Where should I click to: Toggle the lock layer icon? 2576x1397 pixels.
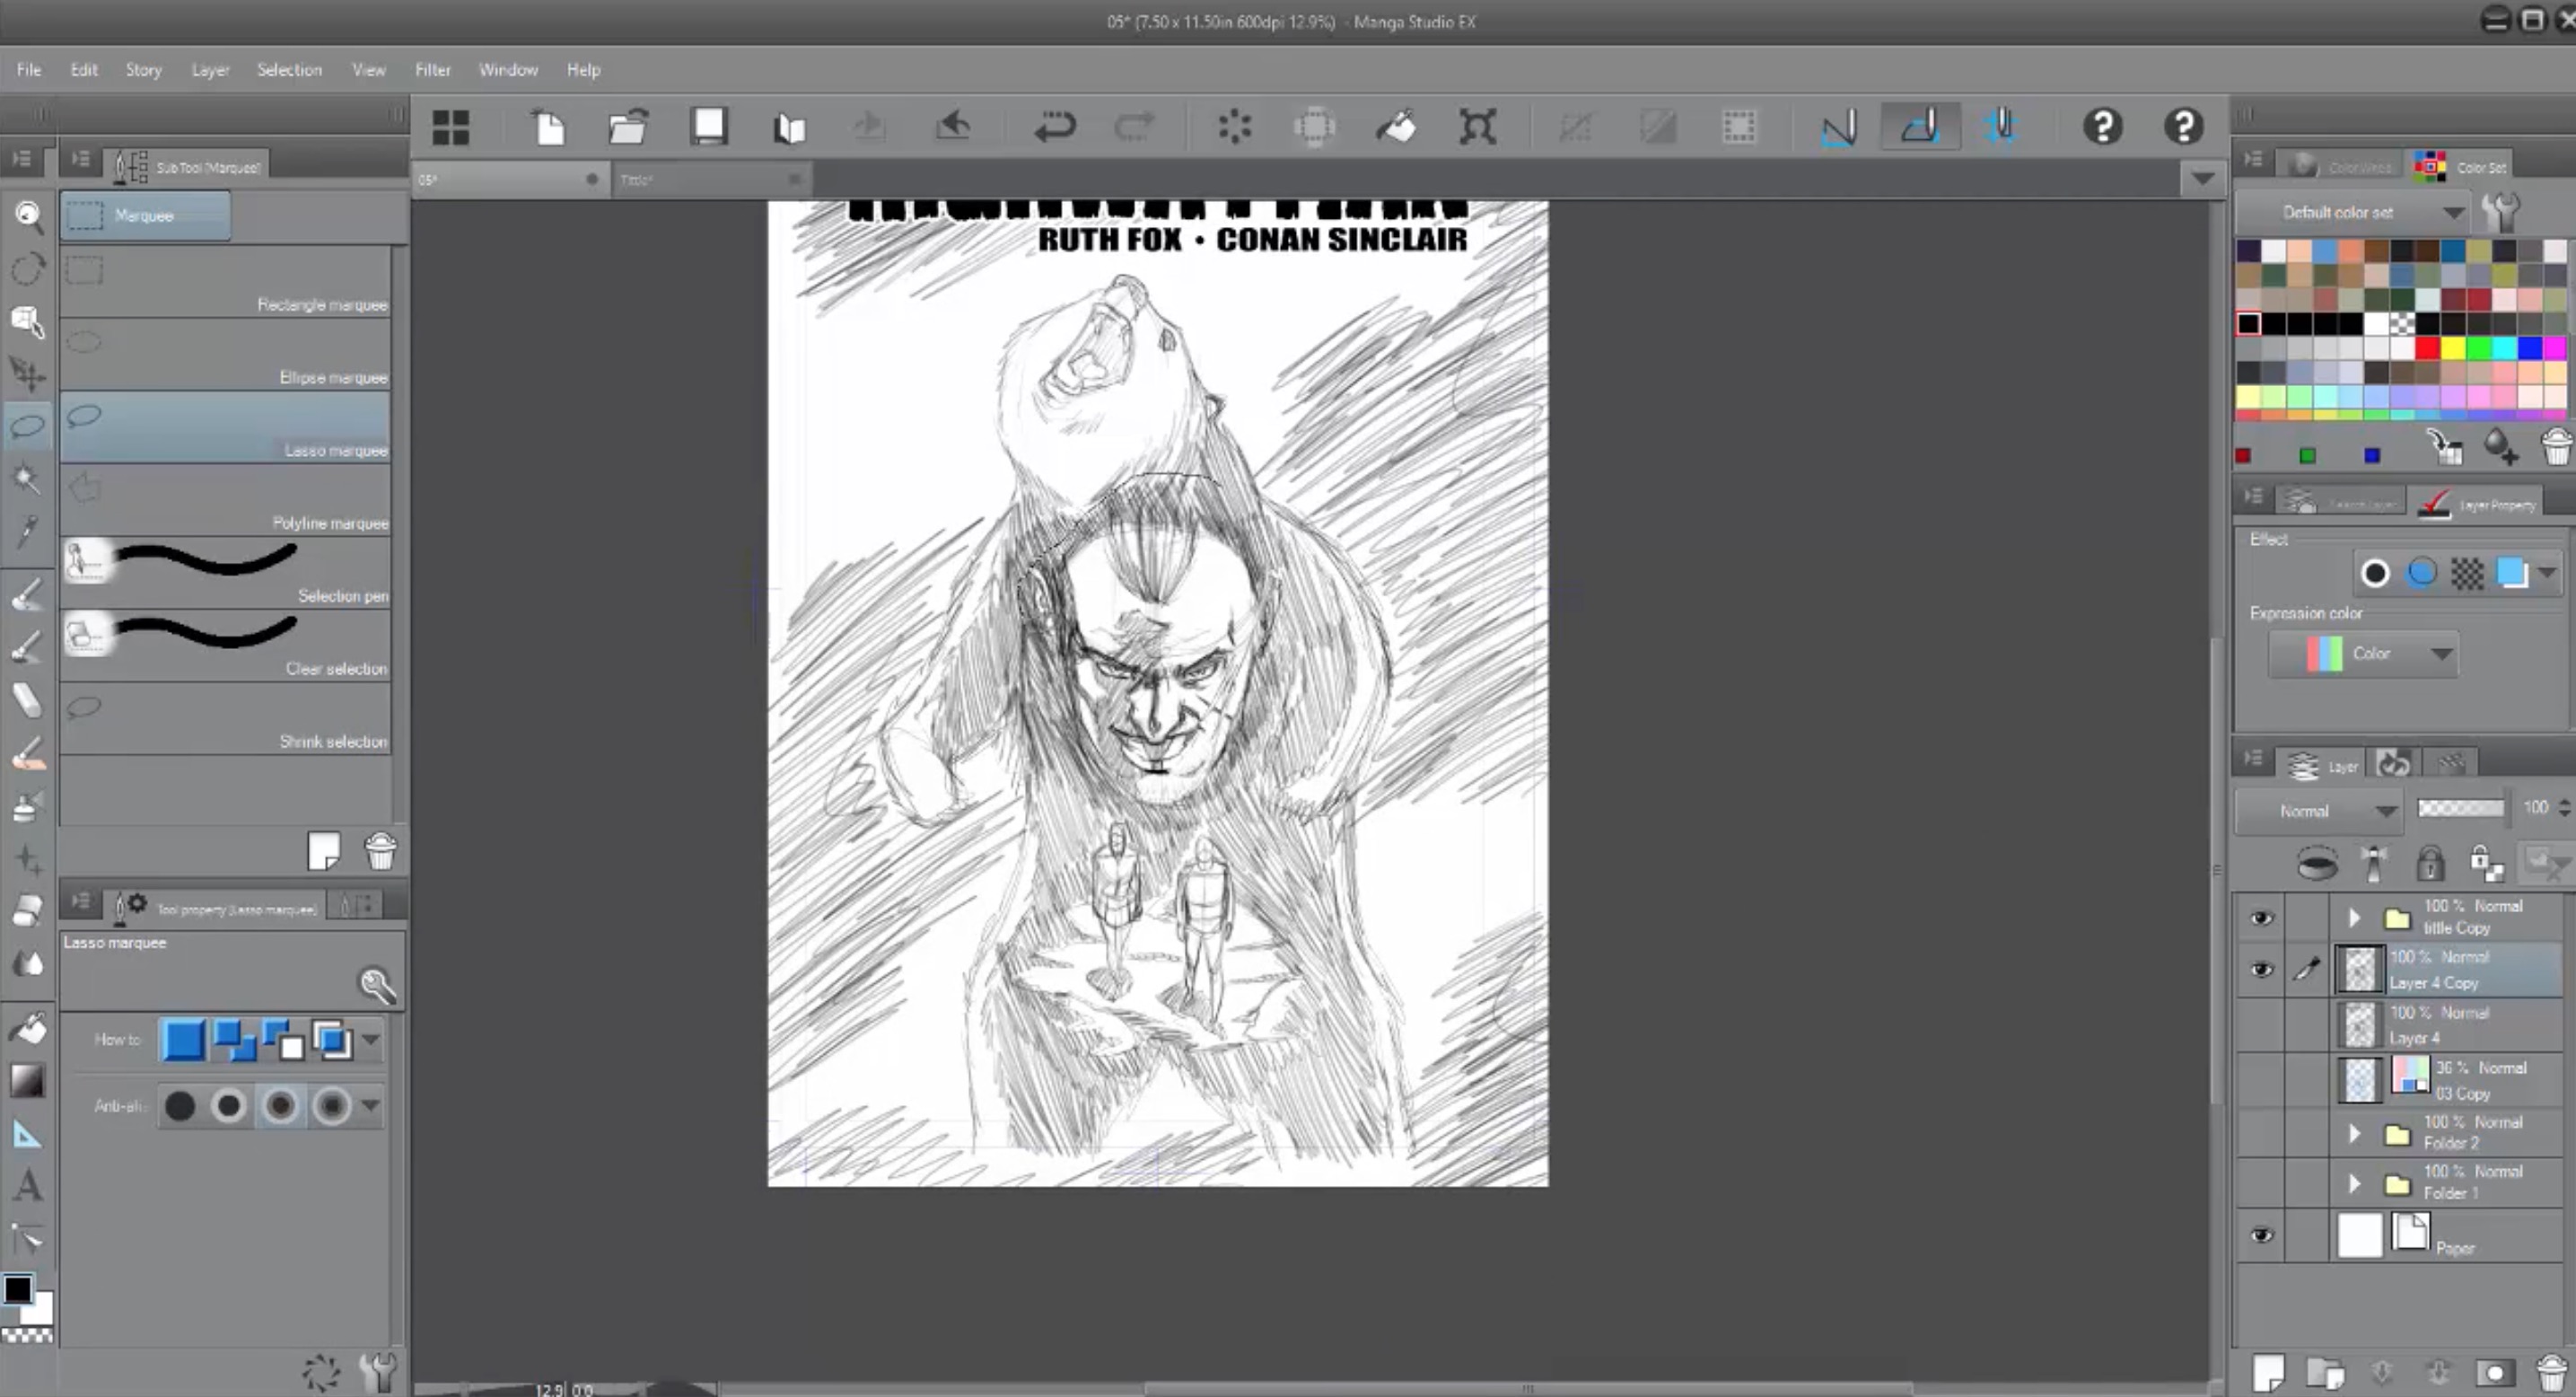[x=2430, y=862]
